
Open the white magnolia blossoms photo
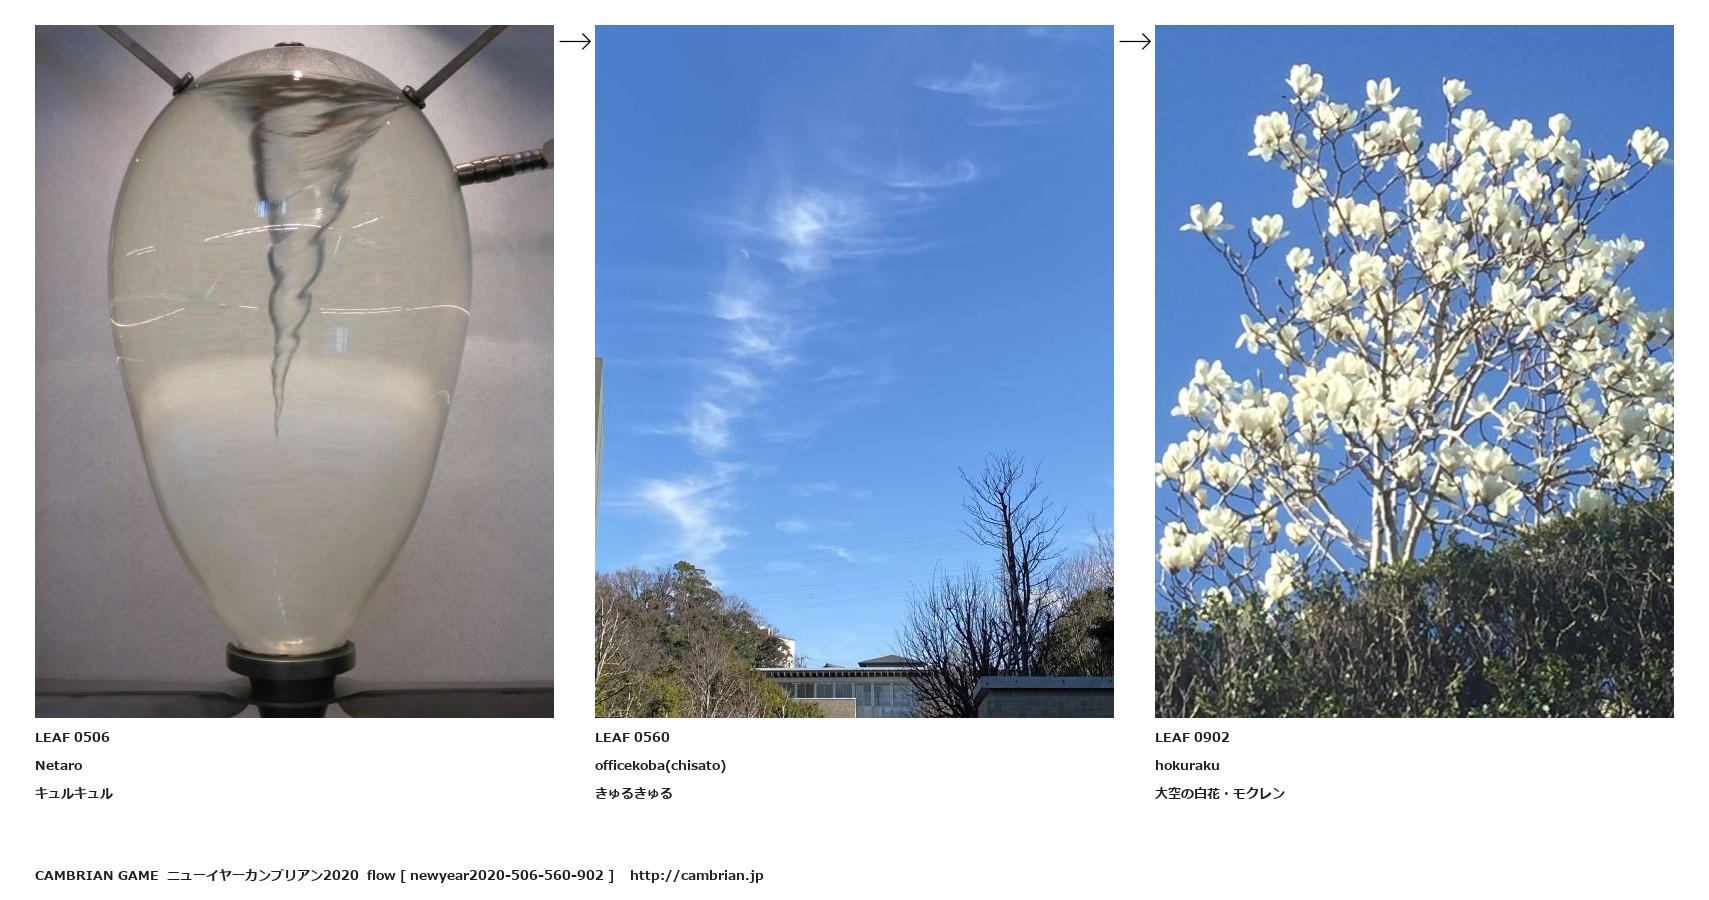(x=1414, y=371)
